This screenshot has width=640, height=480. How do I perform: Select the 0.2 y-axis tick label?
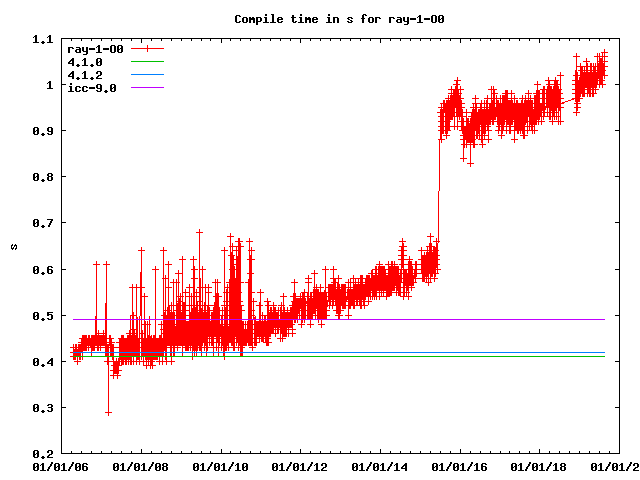point(42,454)
